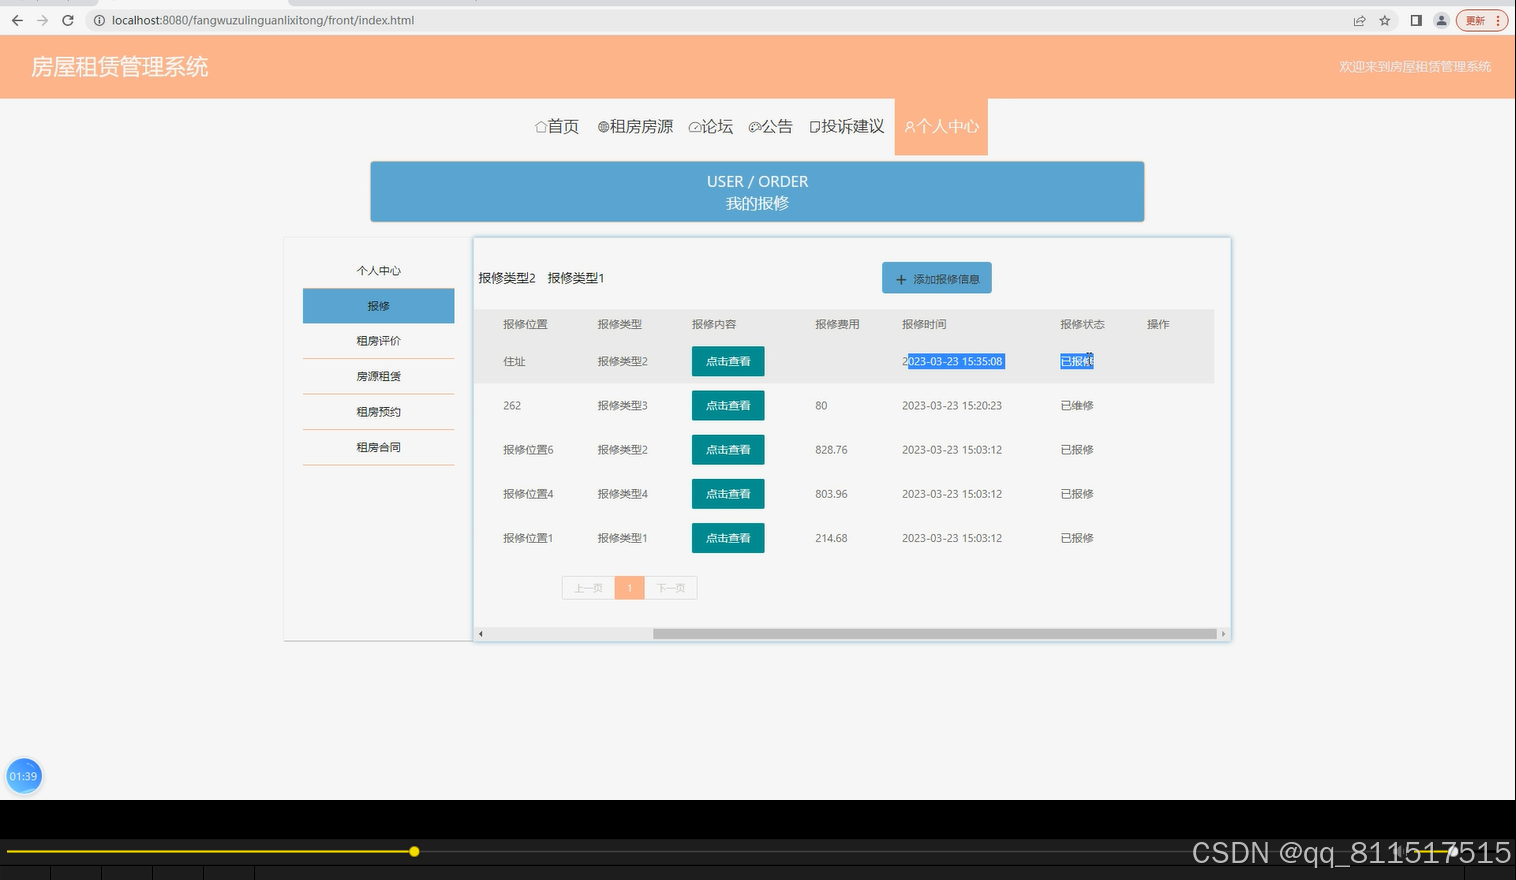Image resolution: width=1516 pixels, height=880 pixels.
Task: Select 房源租赁 in the left sidebar
Action: (378, 376)
